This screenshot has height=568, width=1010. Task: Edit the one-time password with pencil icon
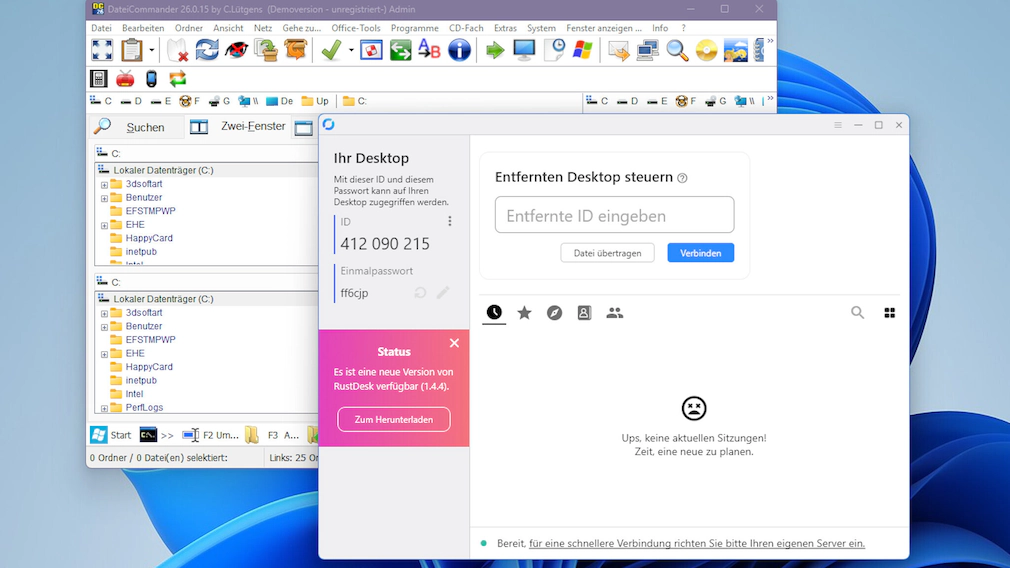coord(443,293)
